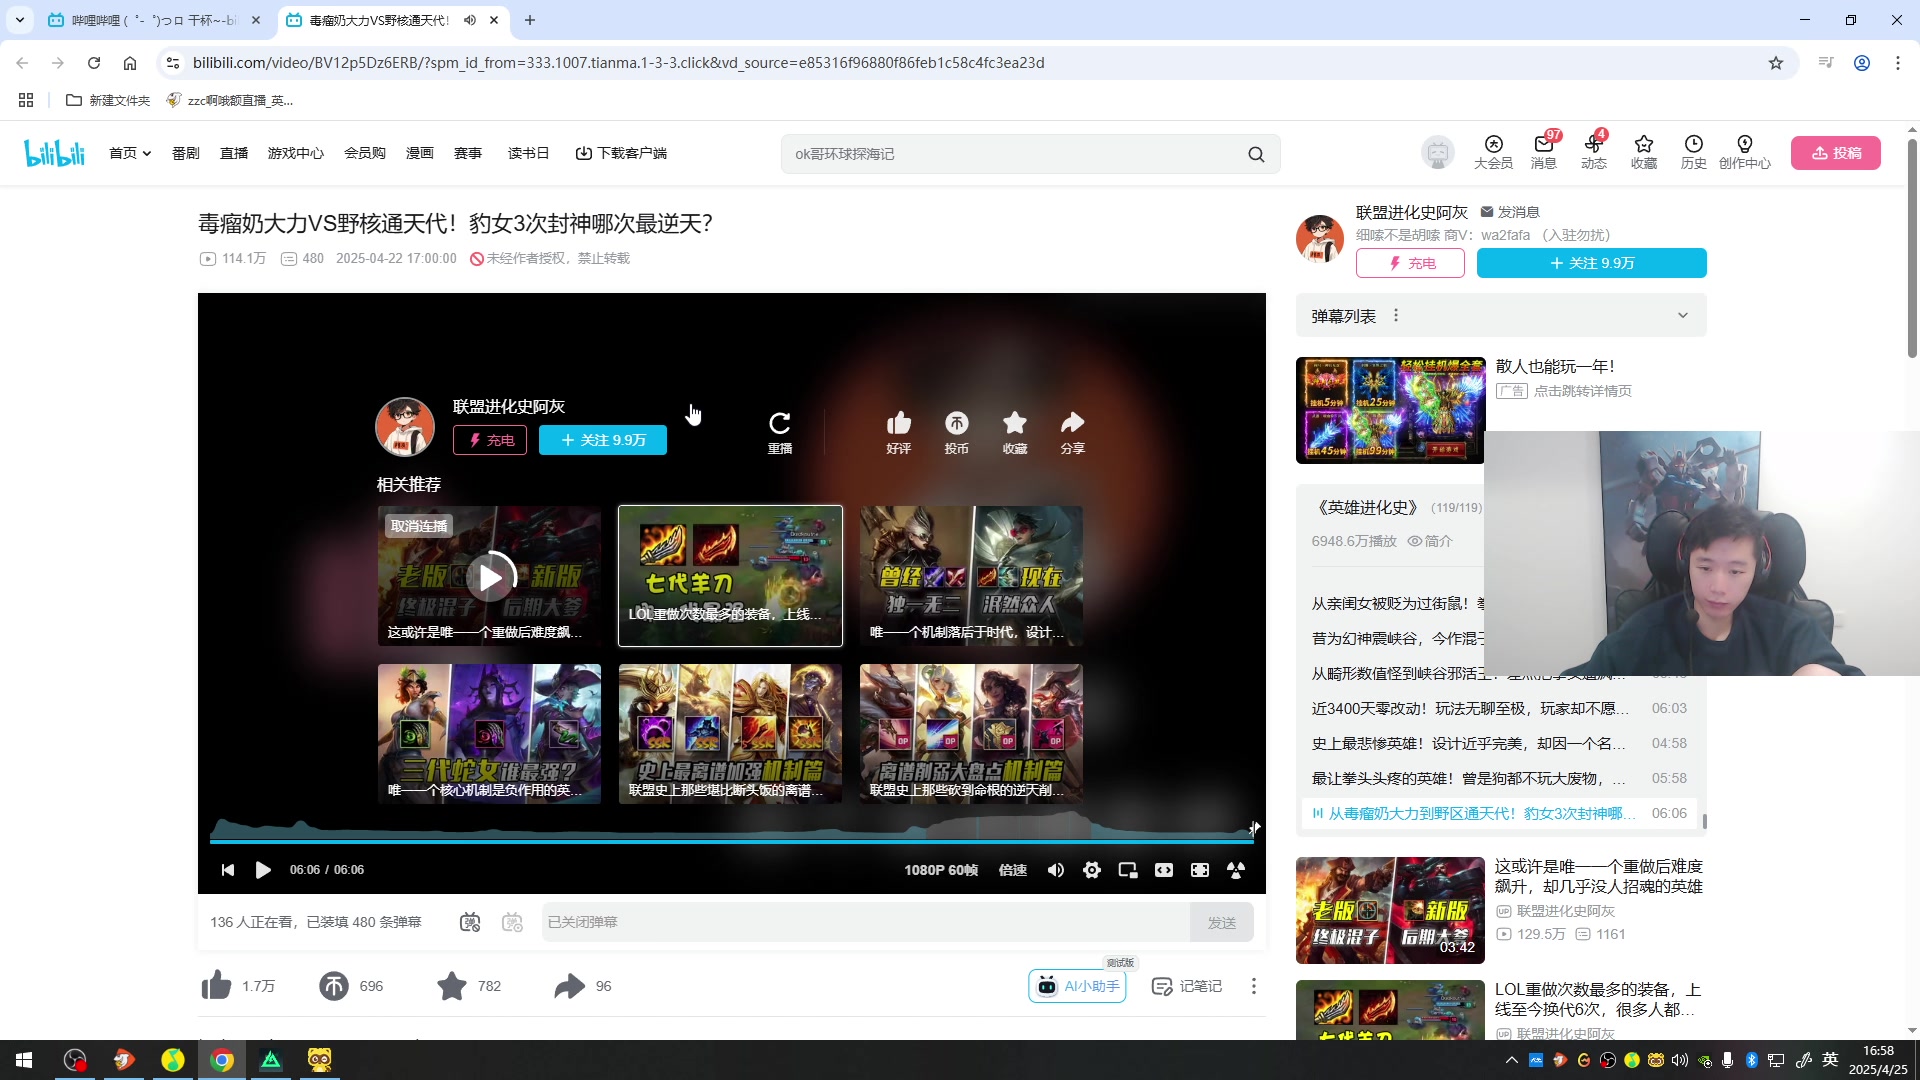Open 弹幕列表 more options dots

[x=1396, y=316]
